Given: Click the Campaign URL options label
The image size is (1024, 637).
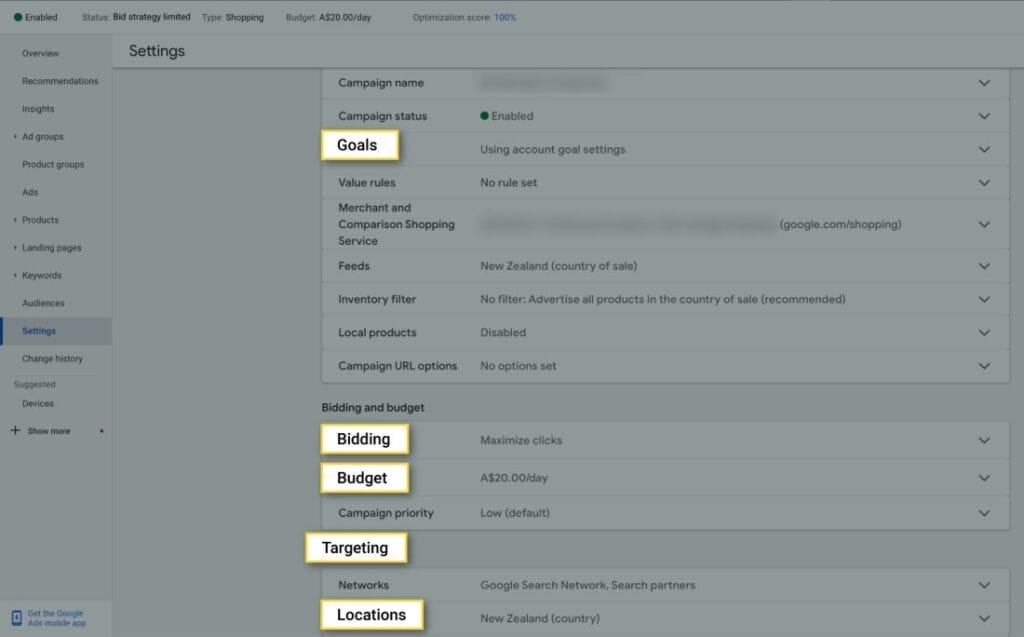Looking at the screenshot, I should pyautogui.click(x=398, y=366).
